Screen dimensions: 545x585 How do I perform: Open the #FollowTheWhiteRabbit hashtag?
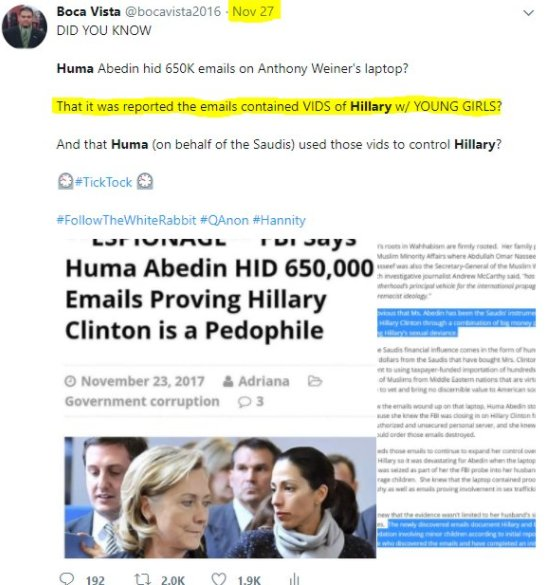coord(126,220)
